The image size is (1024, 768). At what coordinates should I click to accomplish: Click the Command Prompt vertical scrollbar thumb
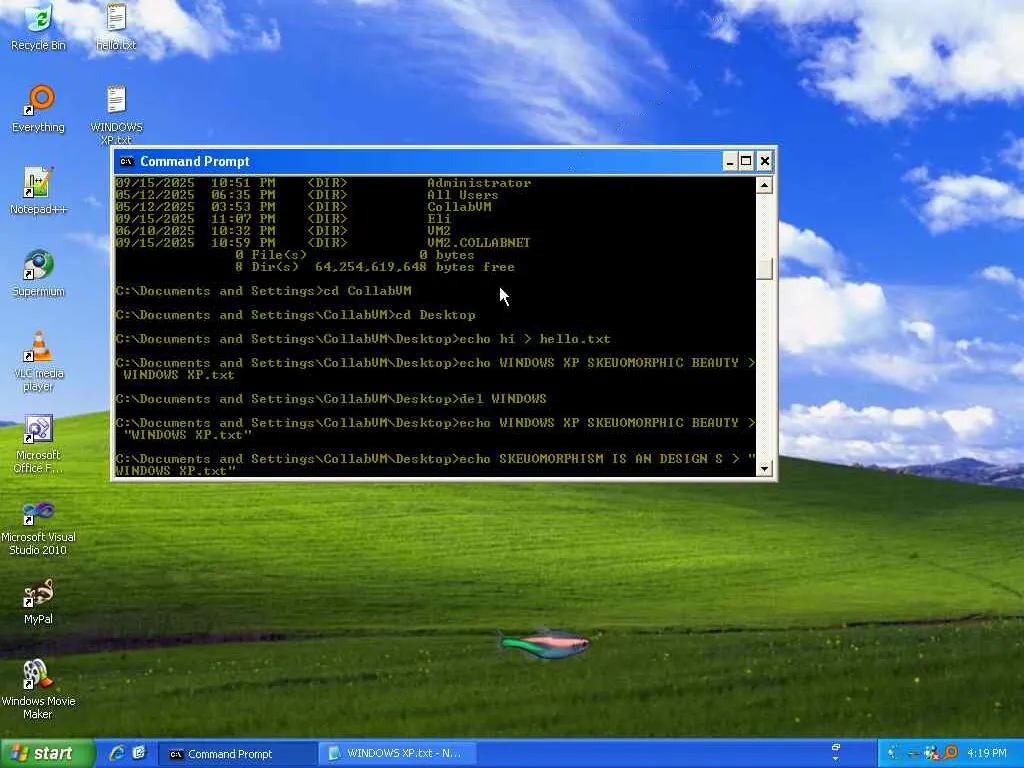click(x=764, y=269)
